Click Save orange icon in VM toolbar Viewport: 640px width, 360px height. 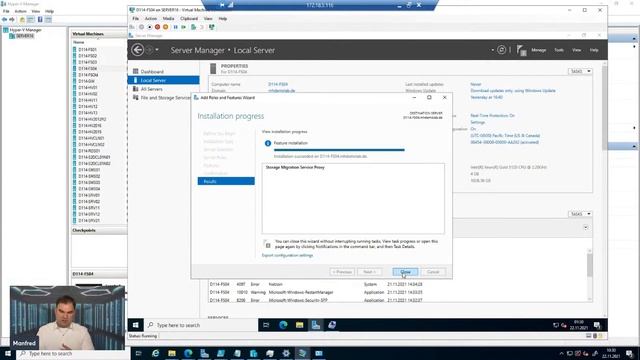[166, 27]
